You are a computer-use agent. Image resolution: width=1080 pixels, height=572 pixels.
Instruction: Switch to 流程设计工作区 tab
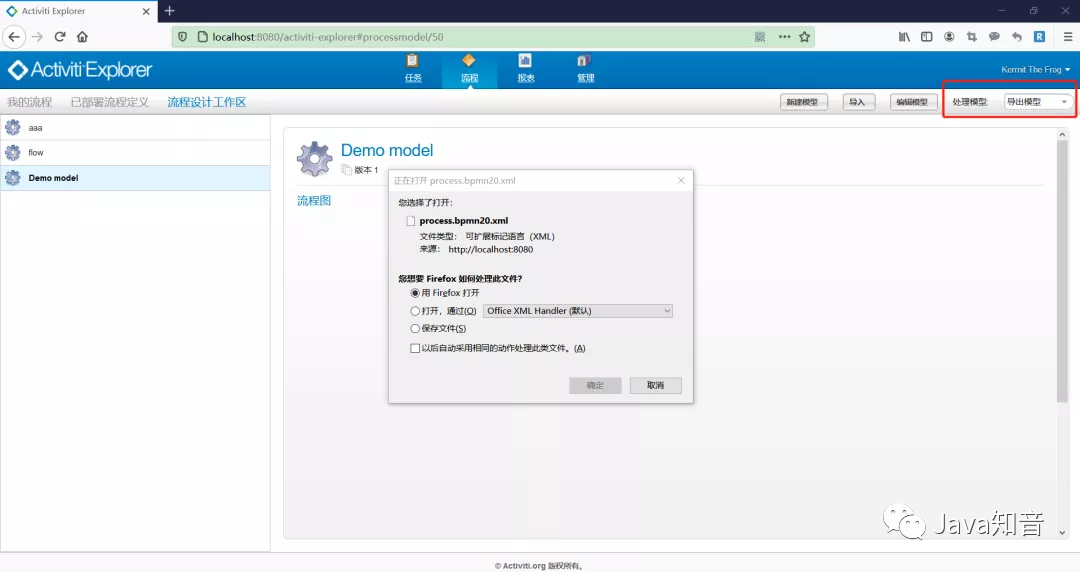tap(207, 102)
